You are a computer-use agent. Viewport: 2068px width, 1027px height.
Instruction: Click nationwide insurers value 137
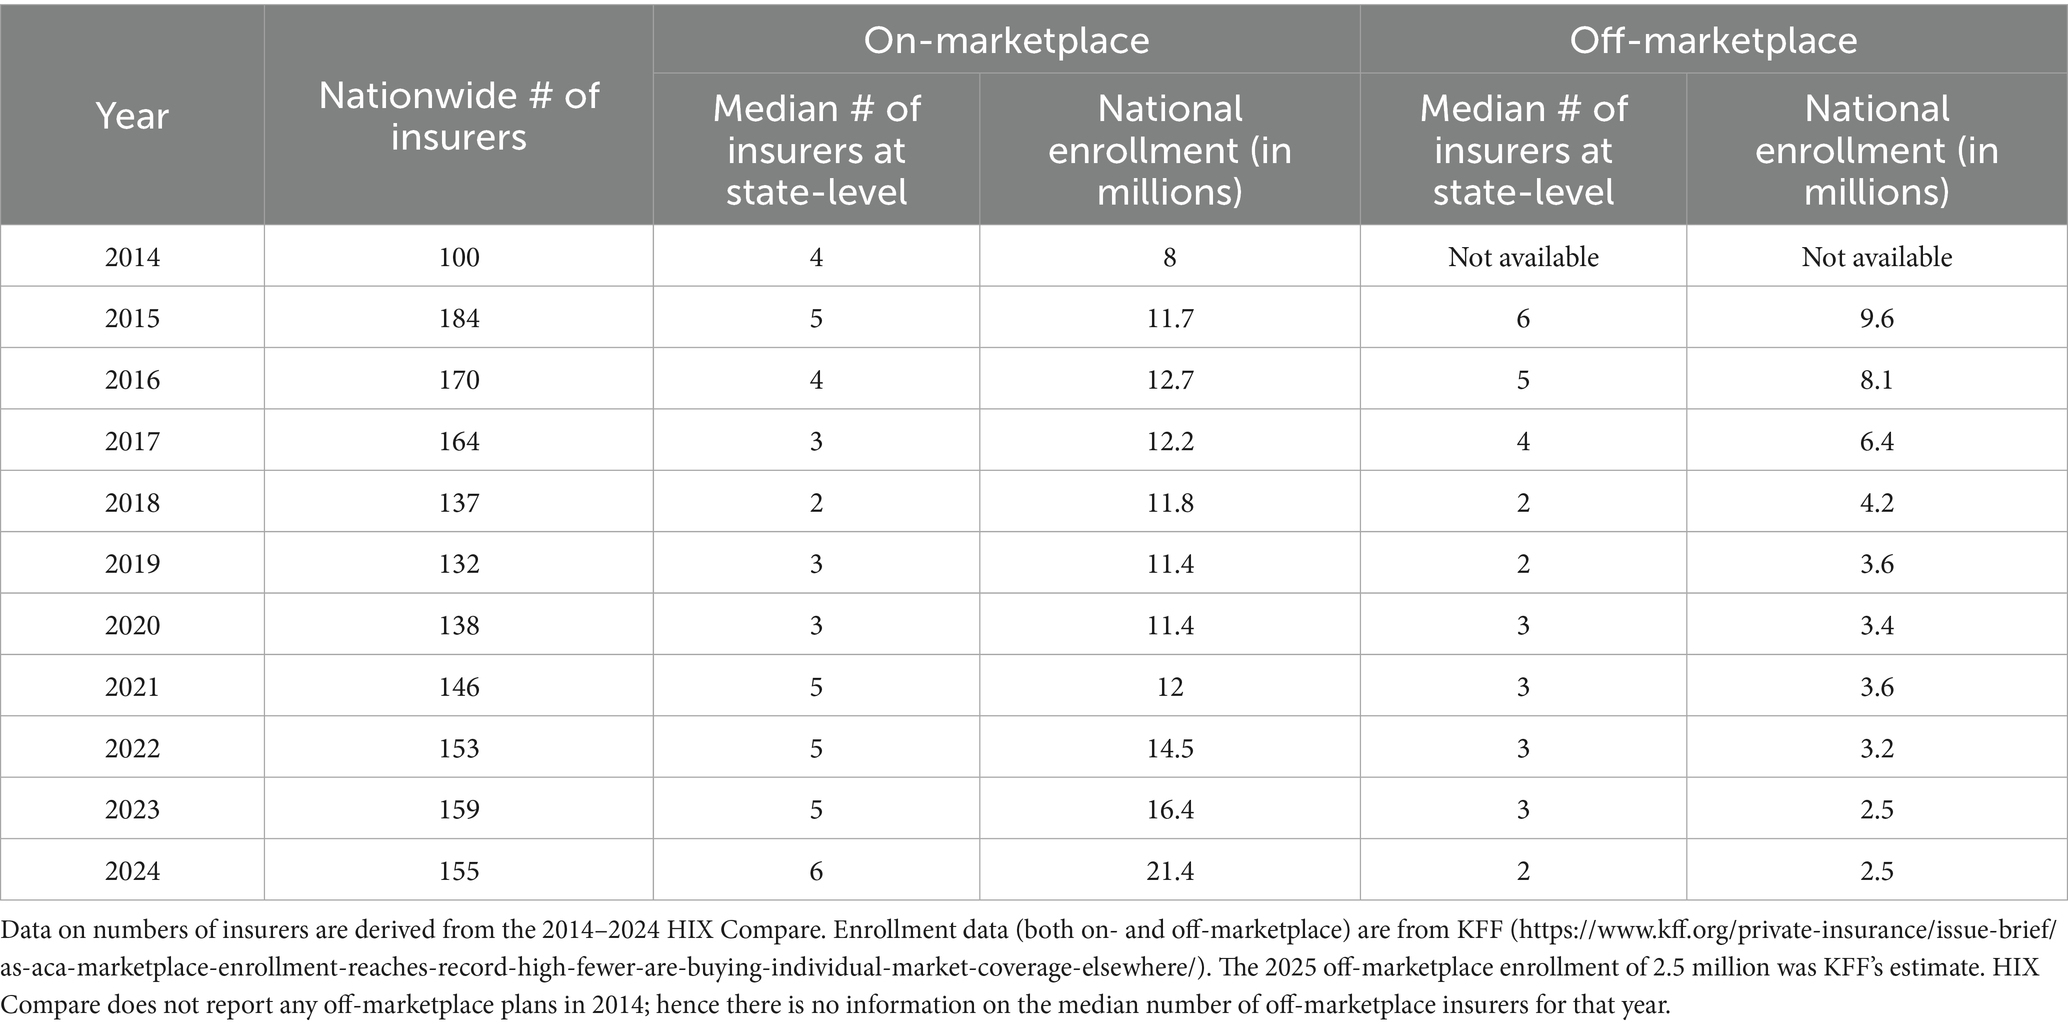tap(459, 503)
